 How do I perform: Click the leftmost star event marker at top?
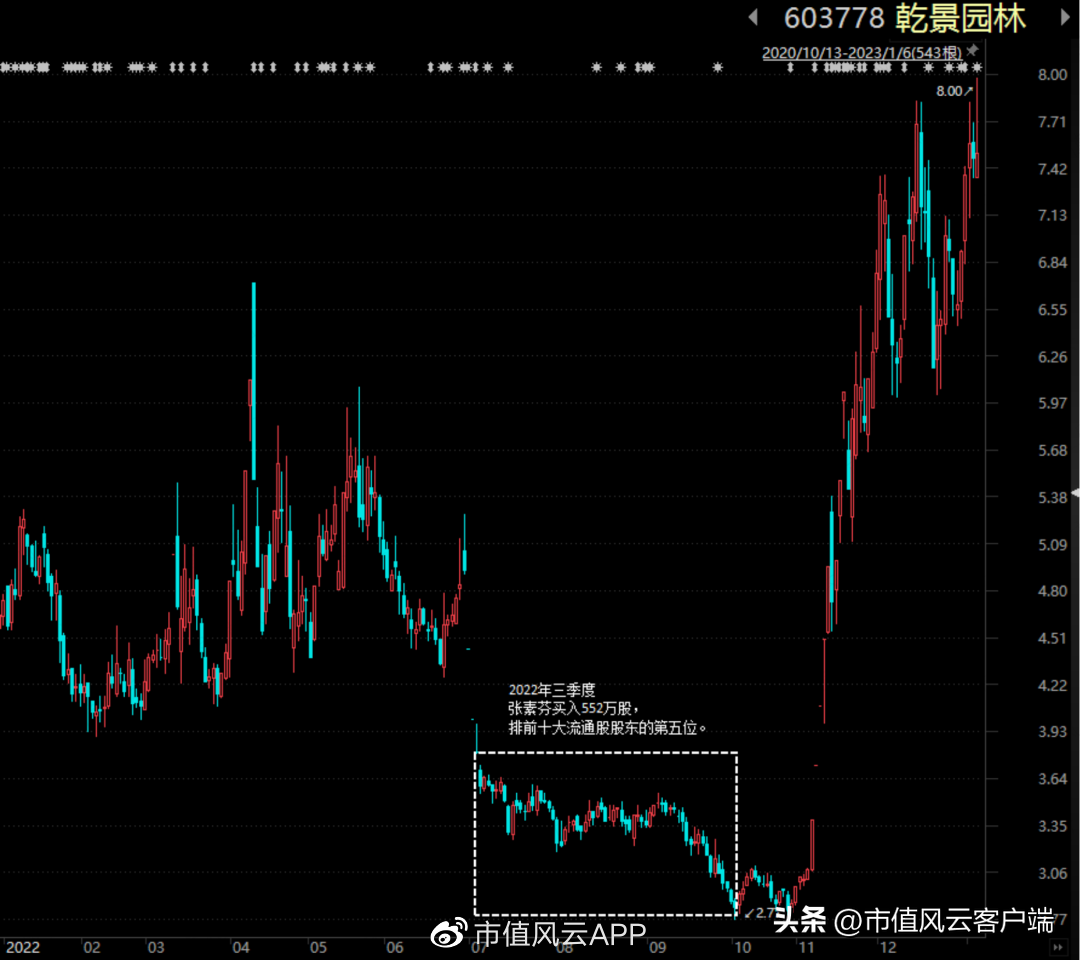tap(4, 67)
